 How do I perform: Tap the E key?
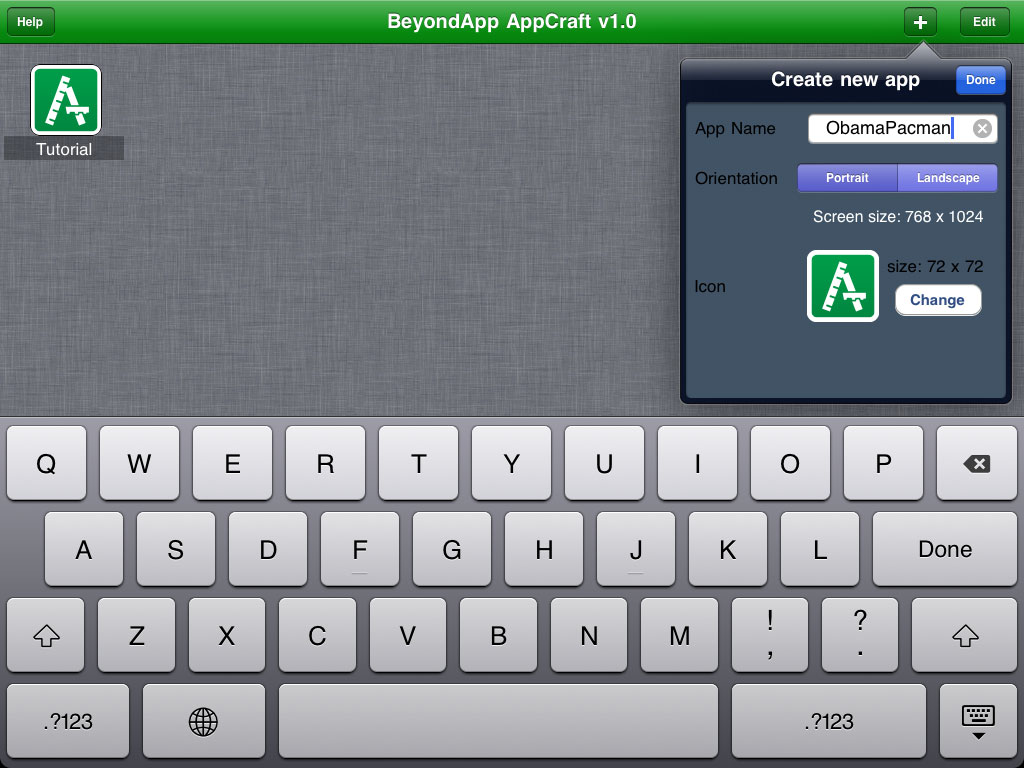point(232,464)
